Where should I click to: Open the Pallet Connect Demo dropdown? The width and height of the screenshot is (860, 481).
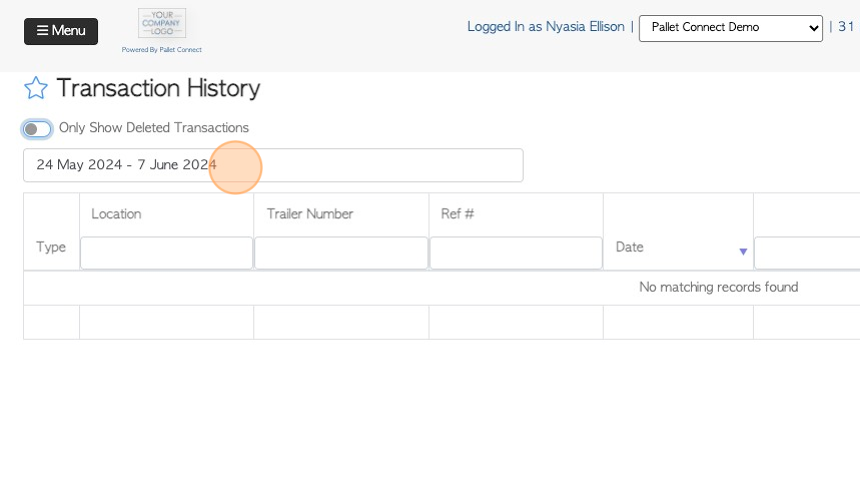click(x=730, y=28)
